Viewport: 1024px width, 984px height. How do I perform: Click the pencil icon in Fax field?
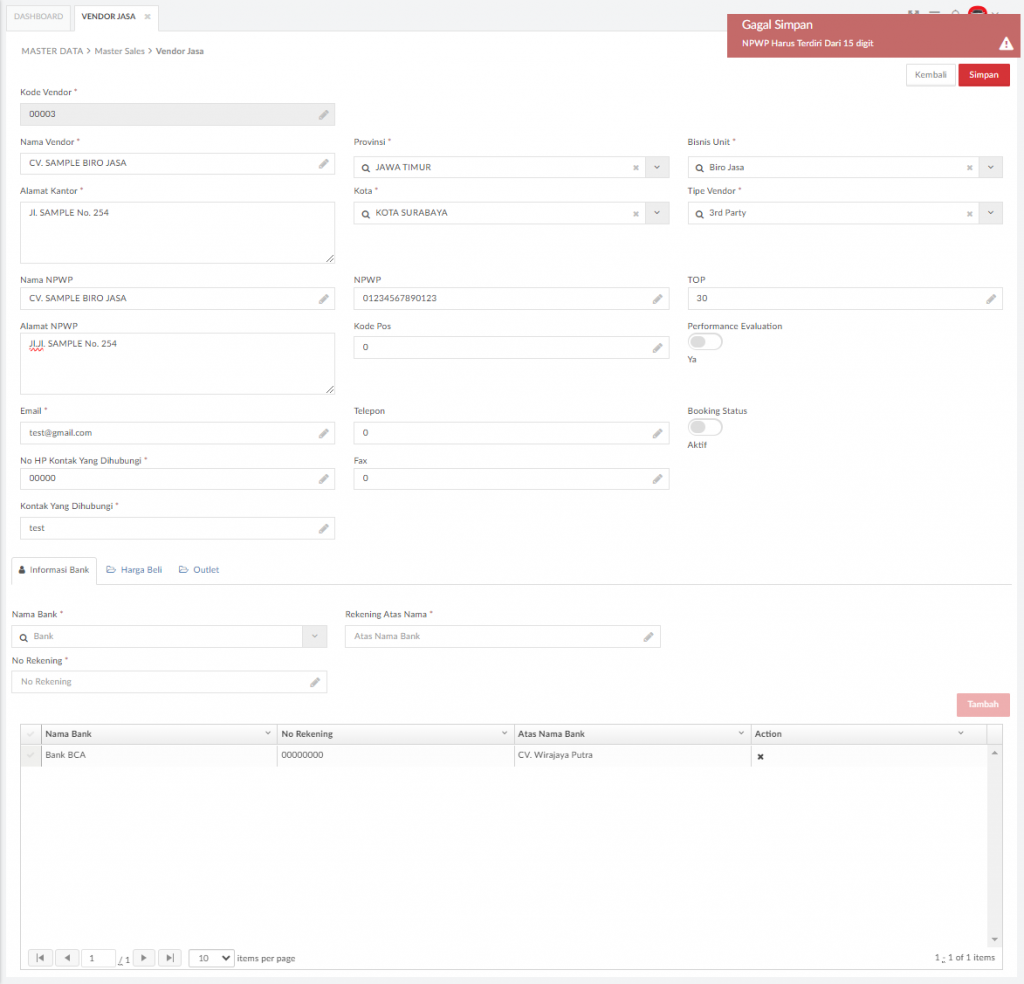click(657, 479)
